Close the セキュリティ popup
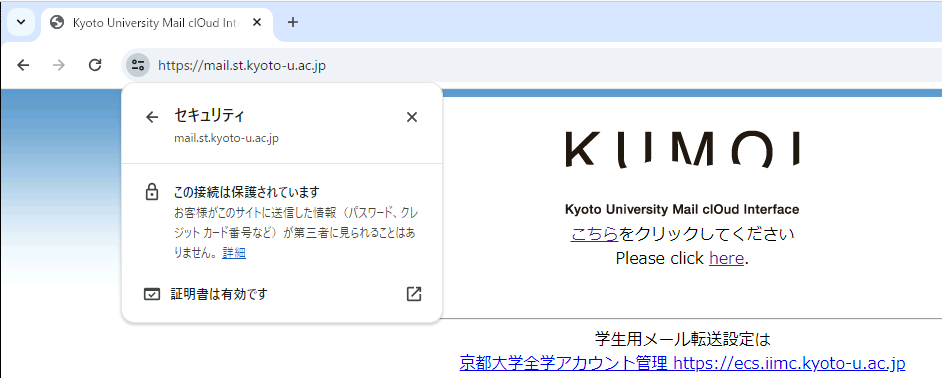 [412, 117]
